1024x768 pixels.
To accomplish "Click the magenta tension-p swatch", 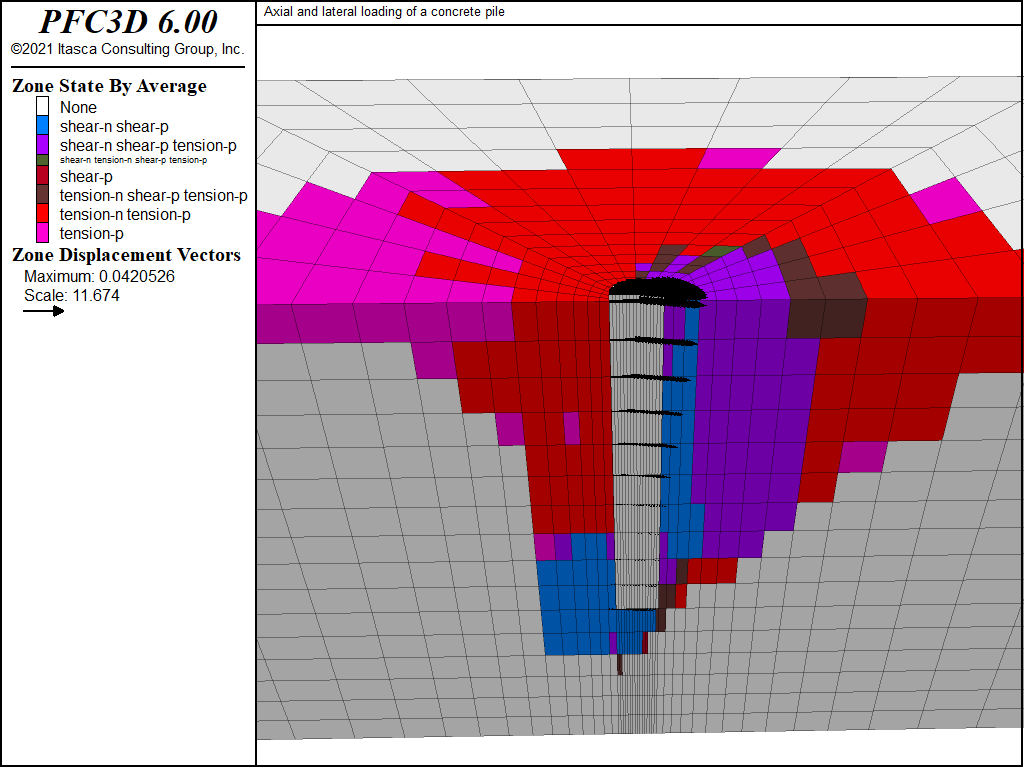I will 42,232.
